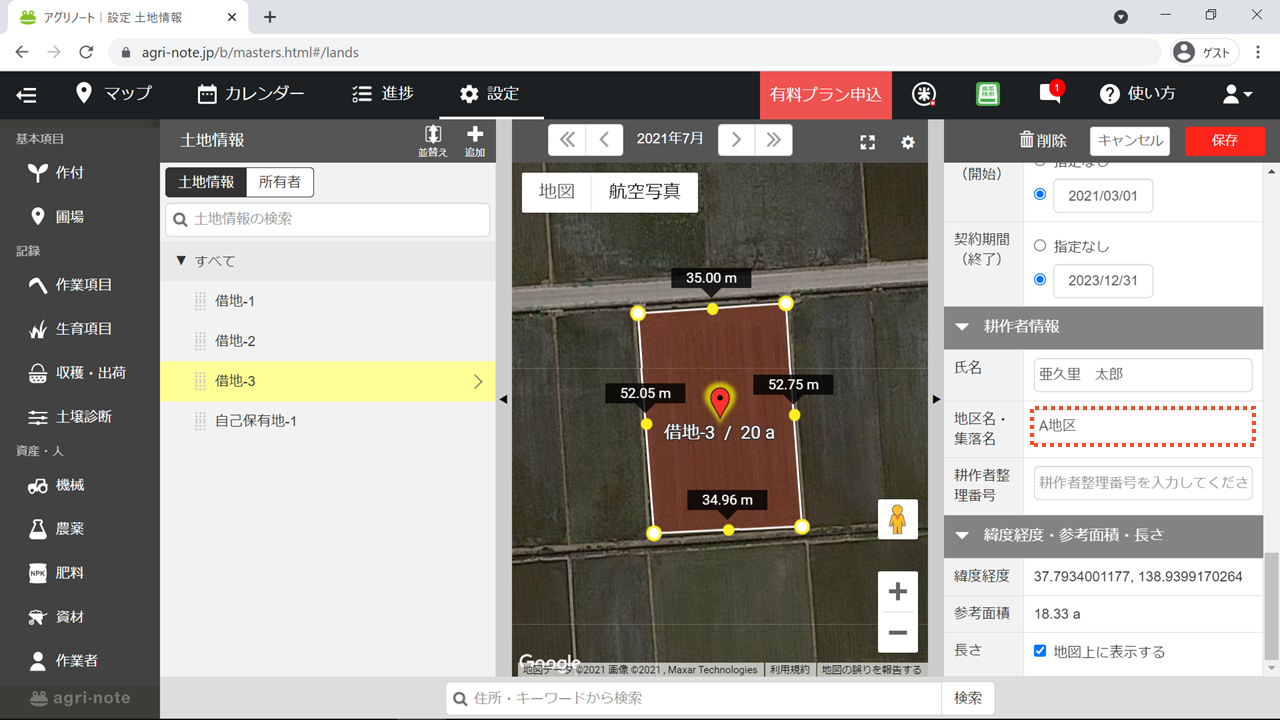Collapse the 耕作者情報 section
The image size is (1280, 720).
(x=962, y=326)
